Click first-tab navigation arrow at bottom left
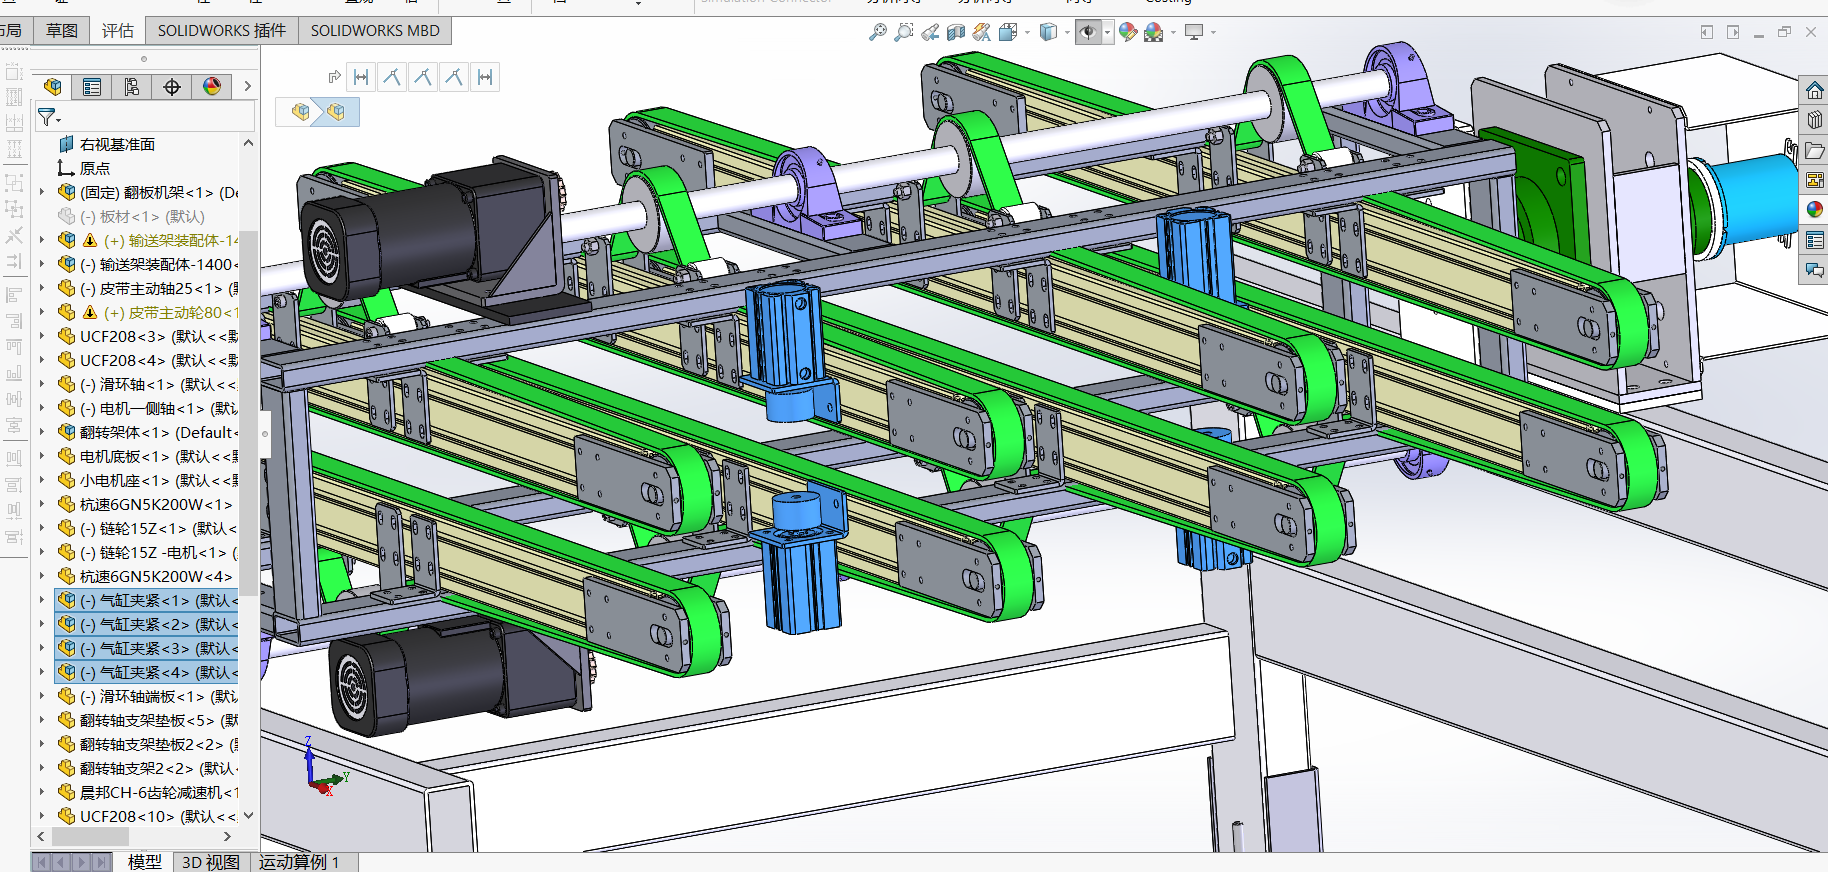Screen dimensions: 1828x872 click(x=41, y=862)
